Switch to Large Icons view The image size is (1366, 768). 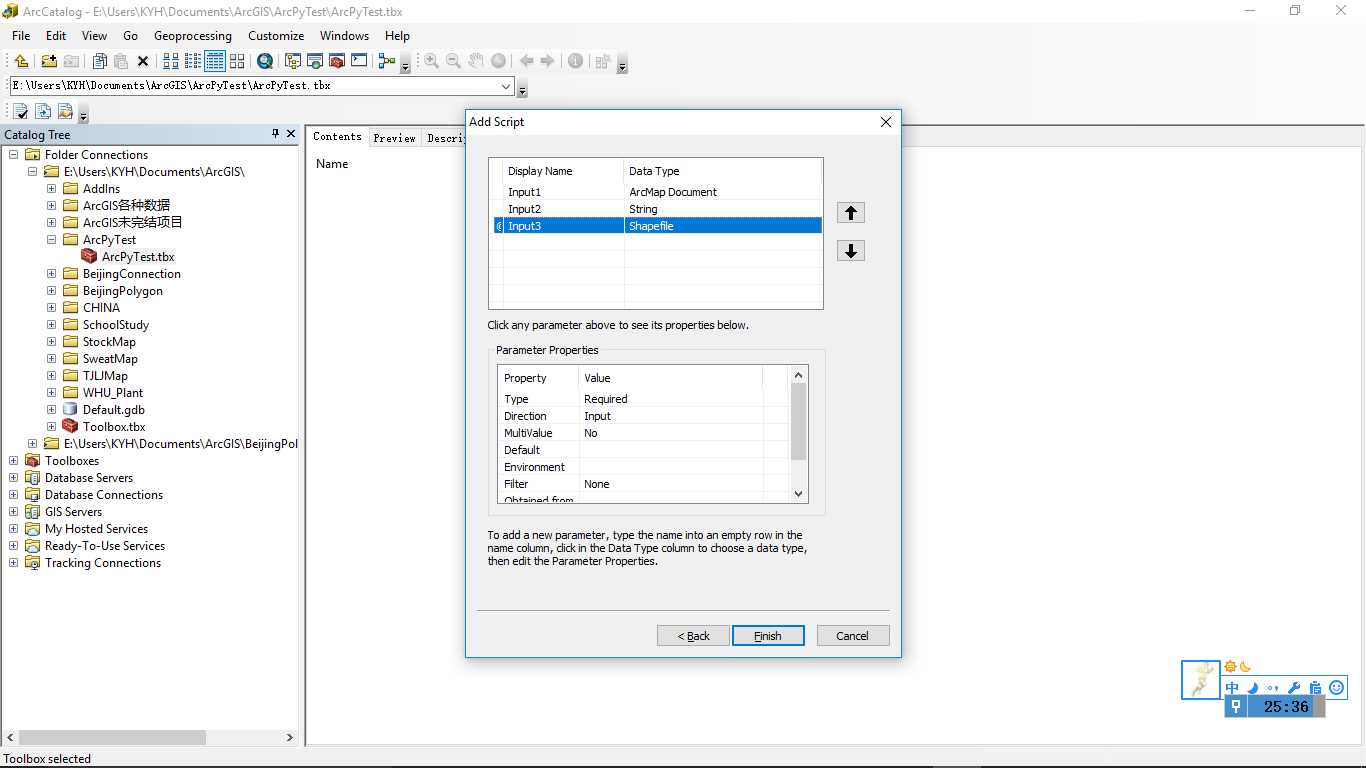point(171,61)
